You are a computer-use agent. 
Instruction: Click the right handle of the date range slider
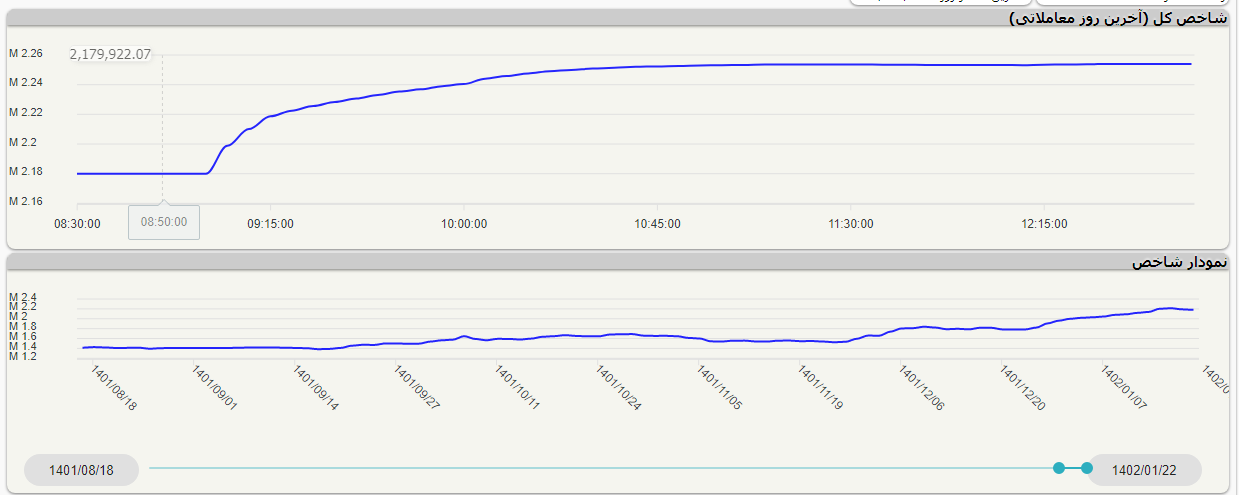(1087, 468)
